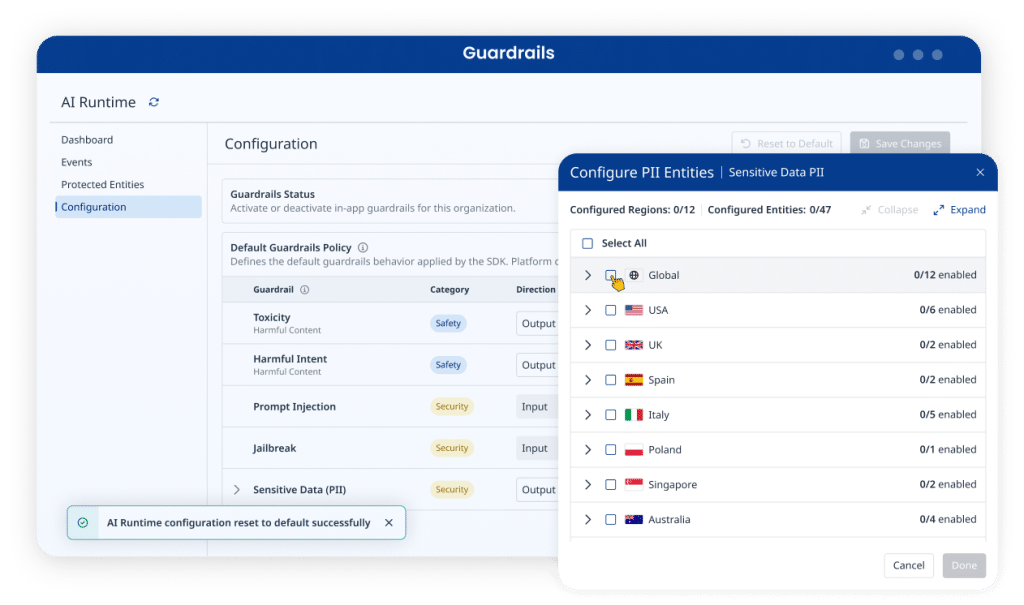The width and height of the screenshot is (1024, 605).
Task: Click "Configured Regions: 0/12" text
Action: (x=632, y=210)
